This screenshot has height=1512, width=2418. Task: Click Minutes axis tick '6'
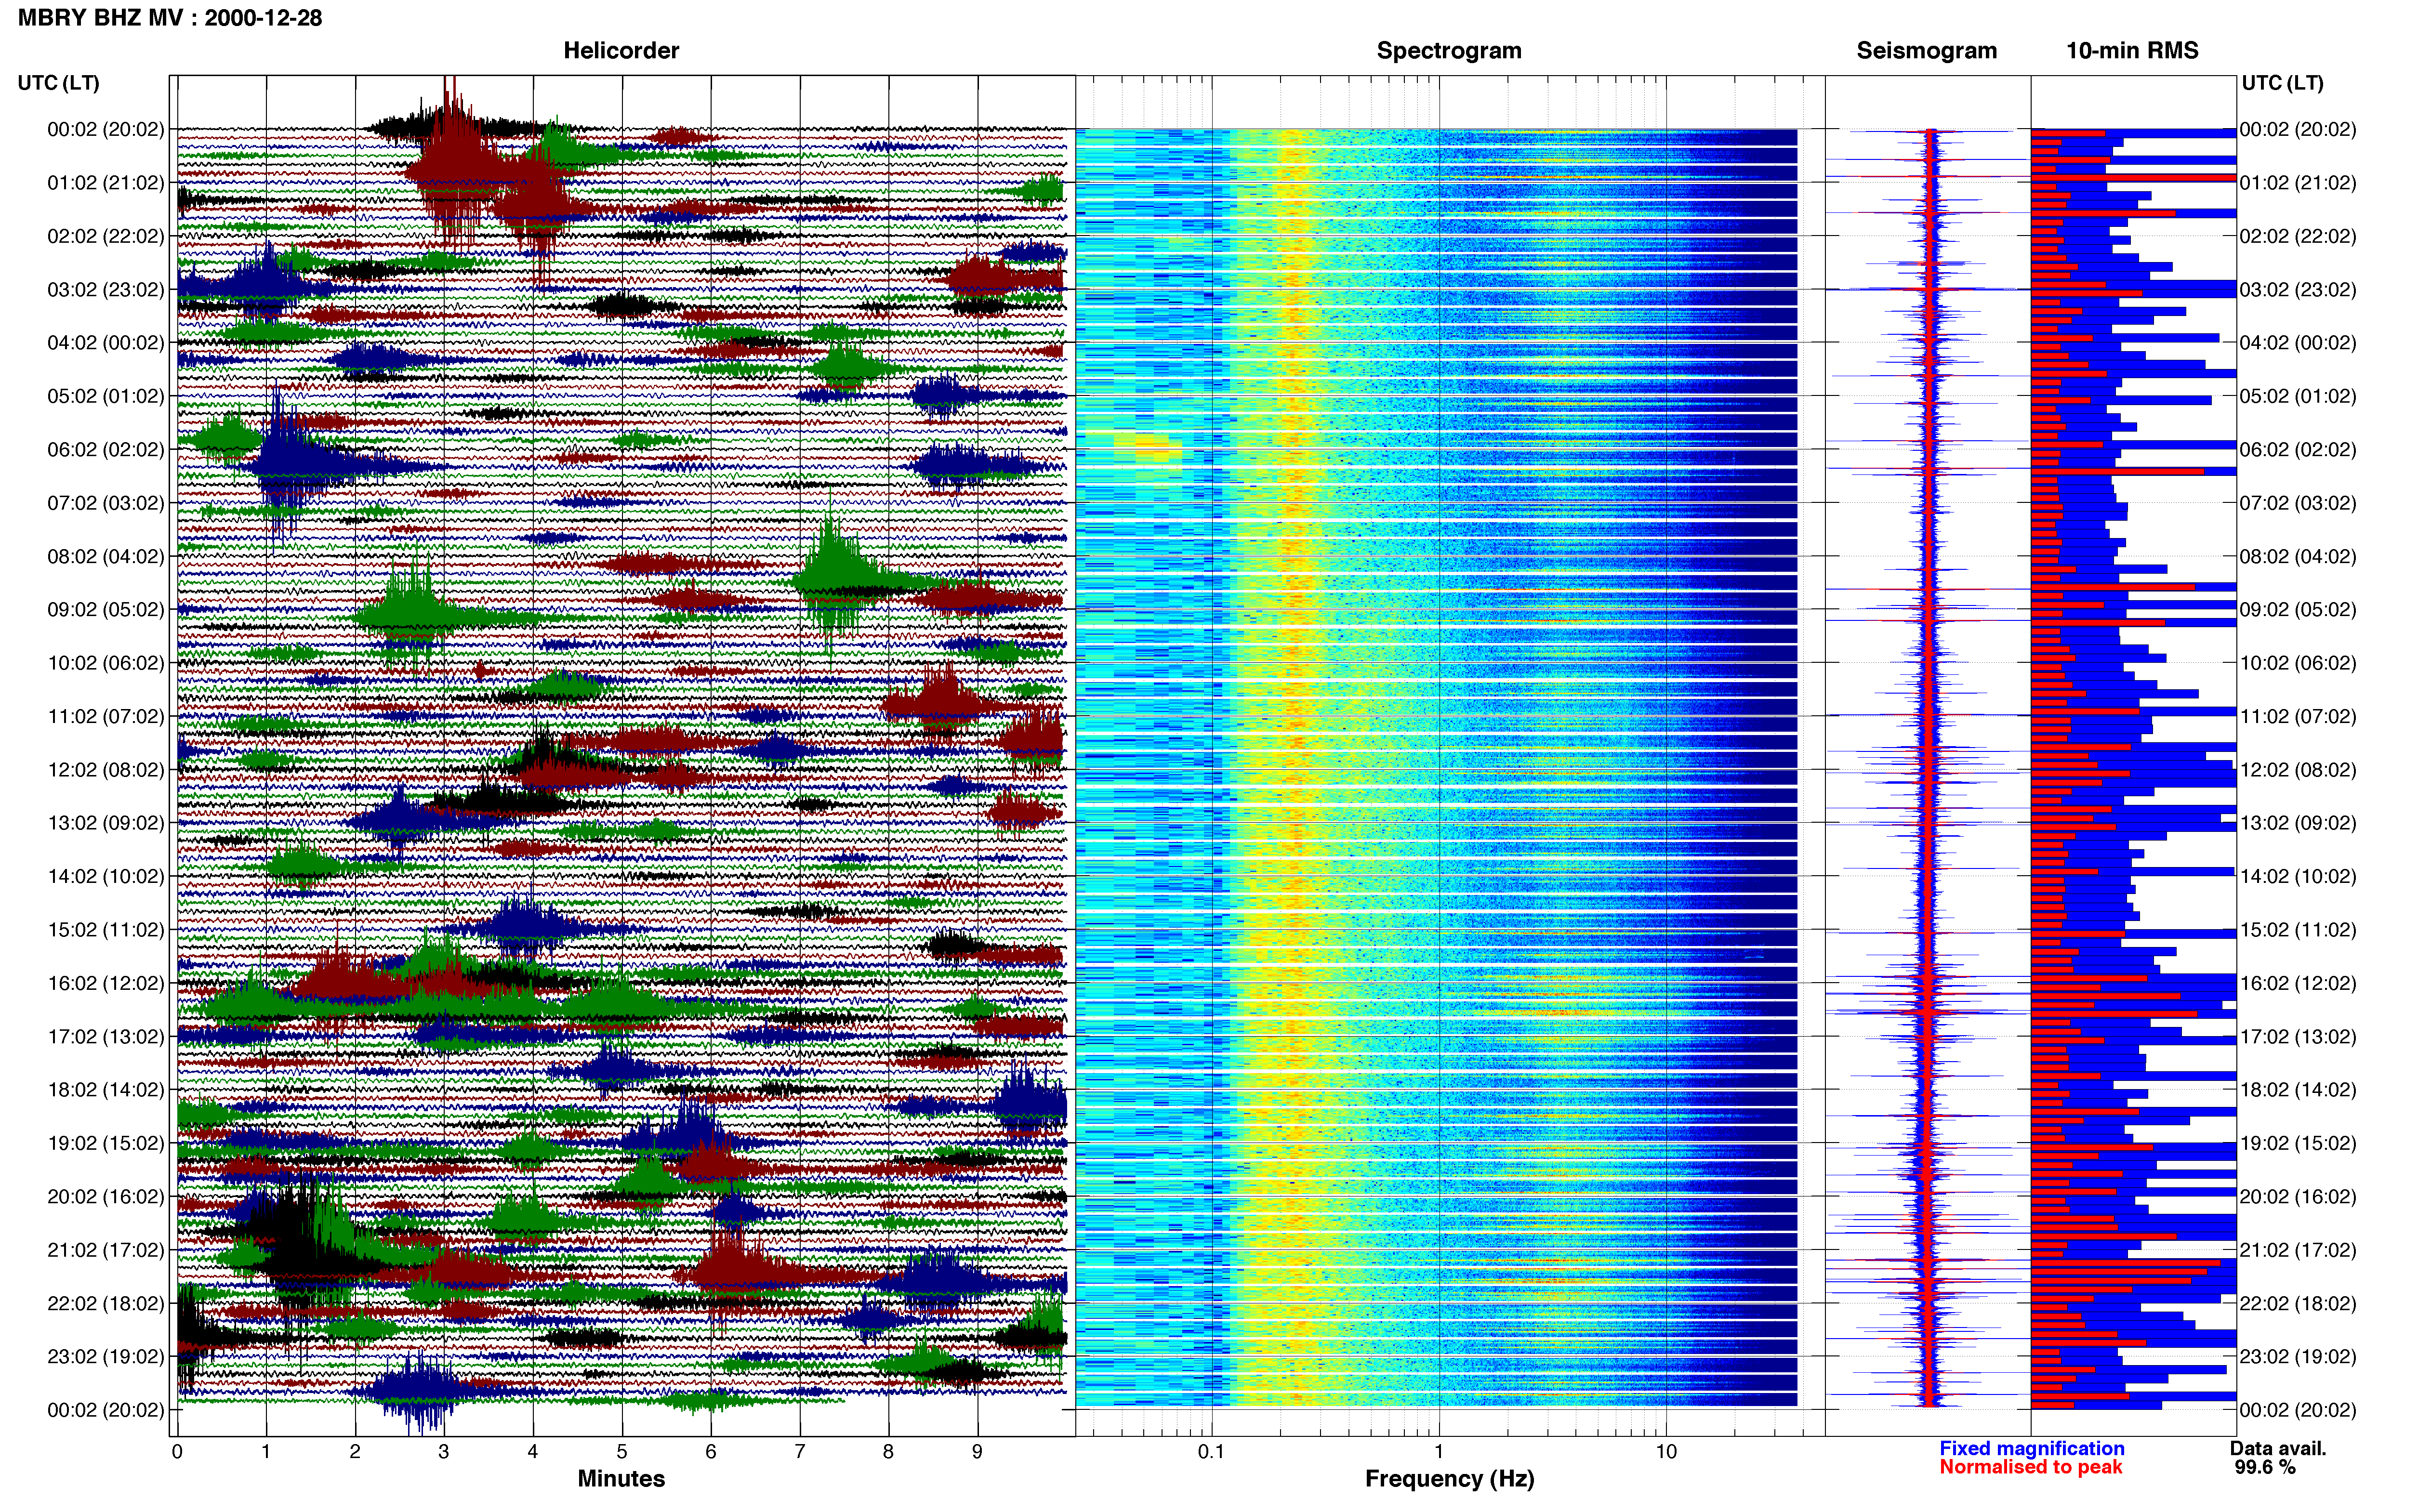711,1452
